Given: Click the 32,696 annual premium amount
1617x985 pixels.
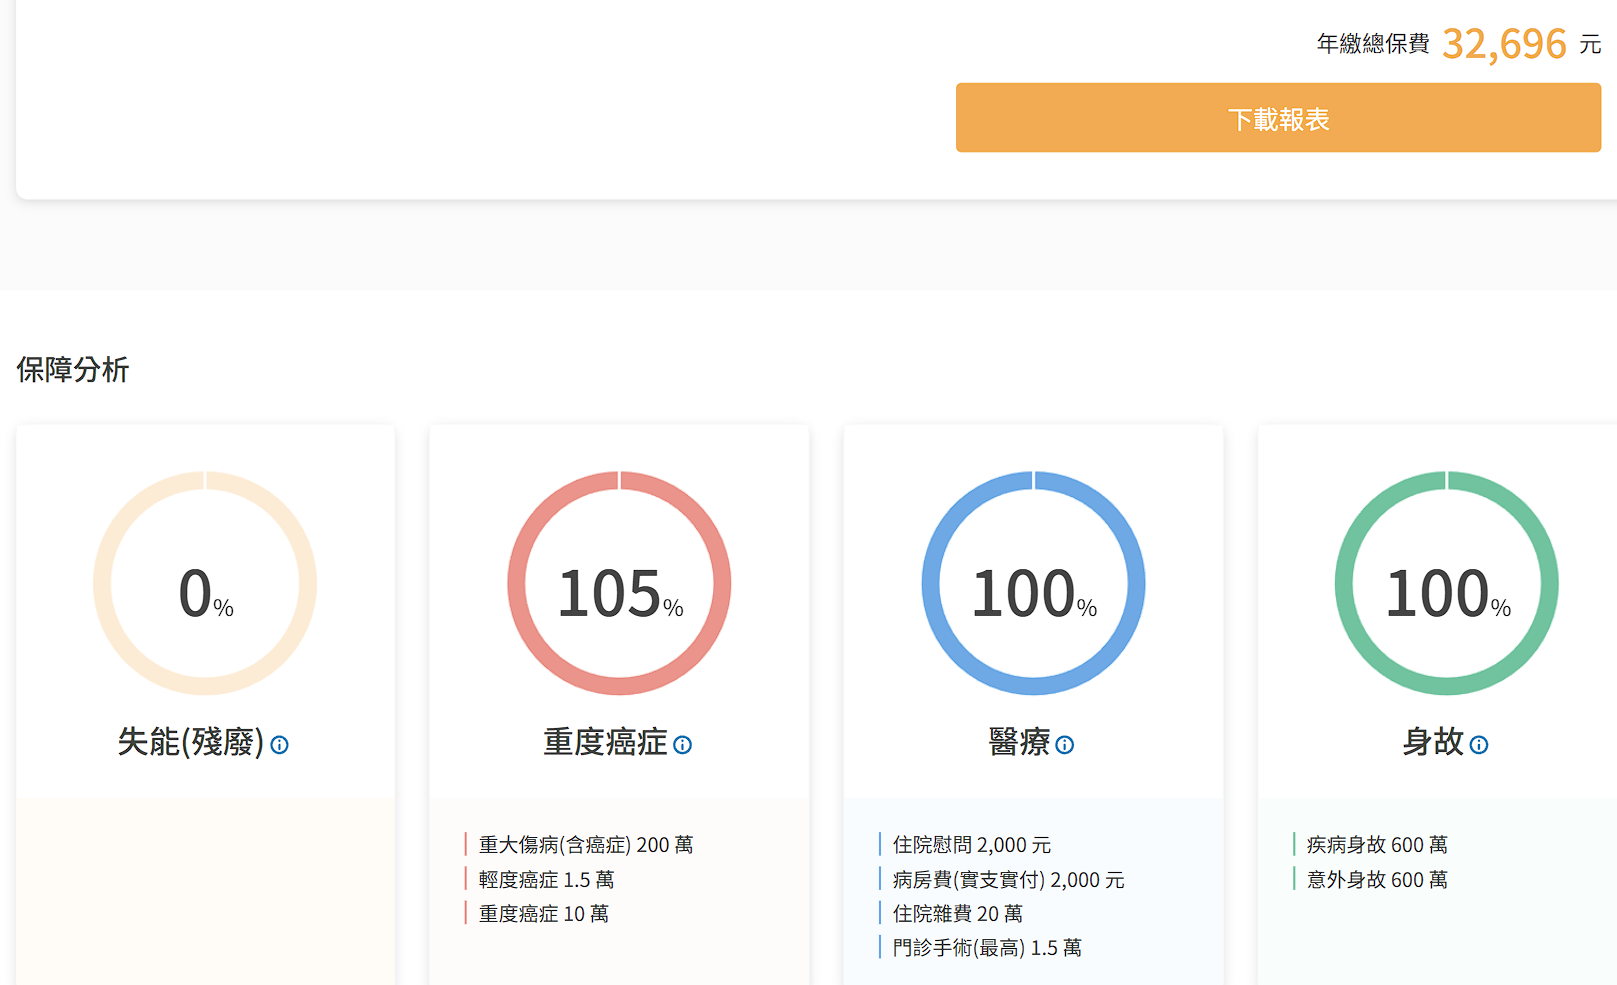Looking at the screenshot, I should pyautogui.click(x=1504, y=44).
